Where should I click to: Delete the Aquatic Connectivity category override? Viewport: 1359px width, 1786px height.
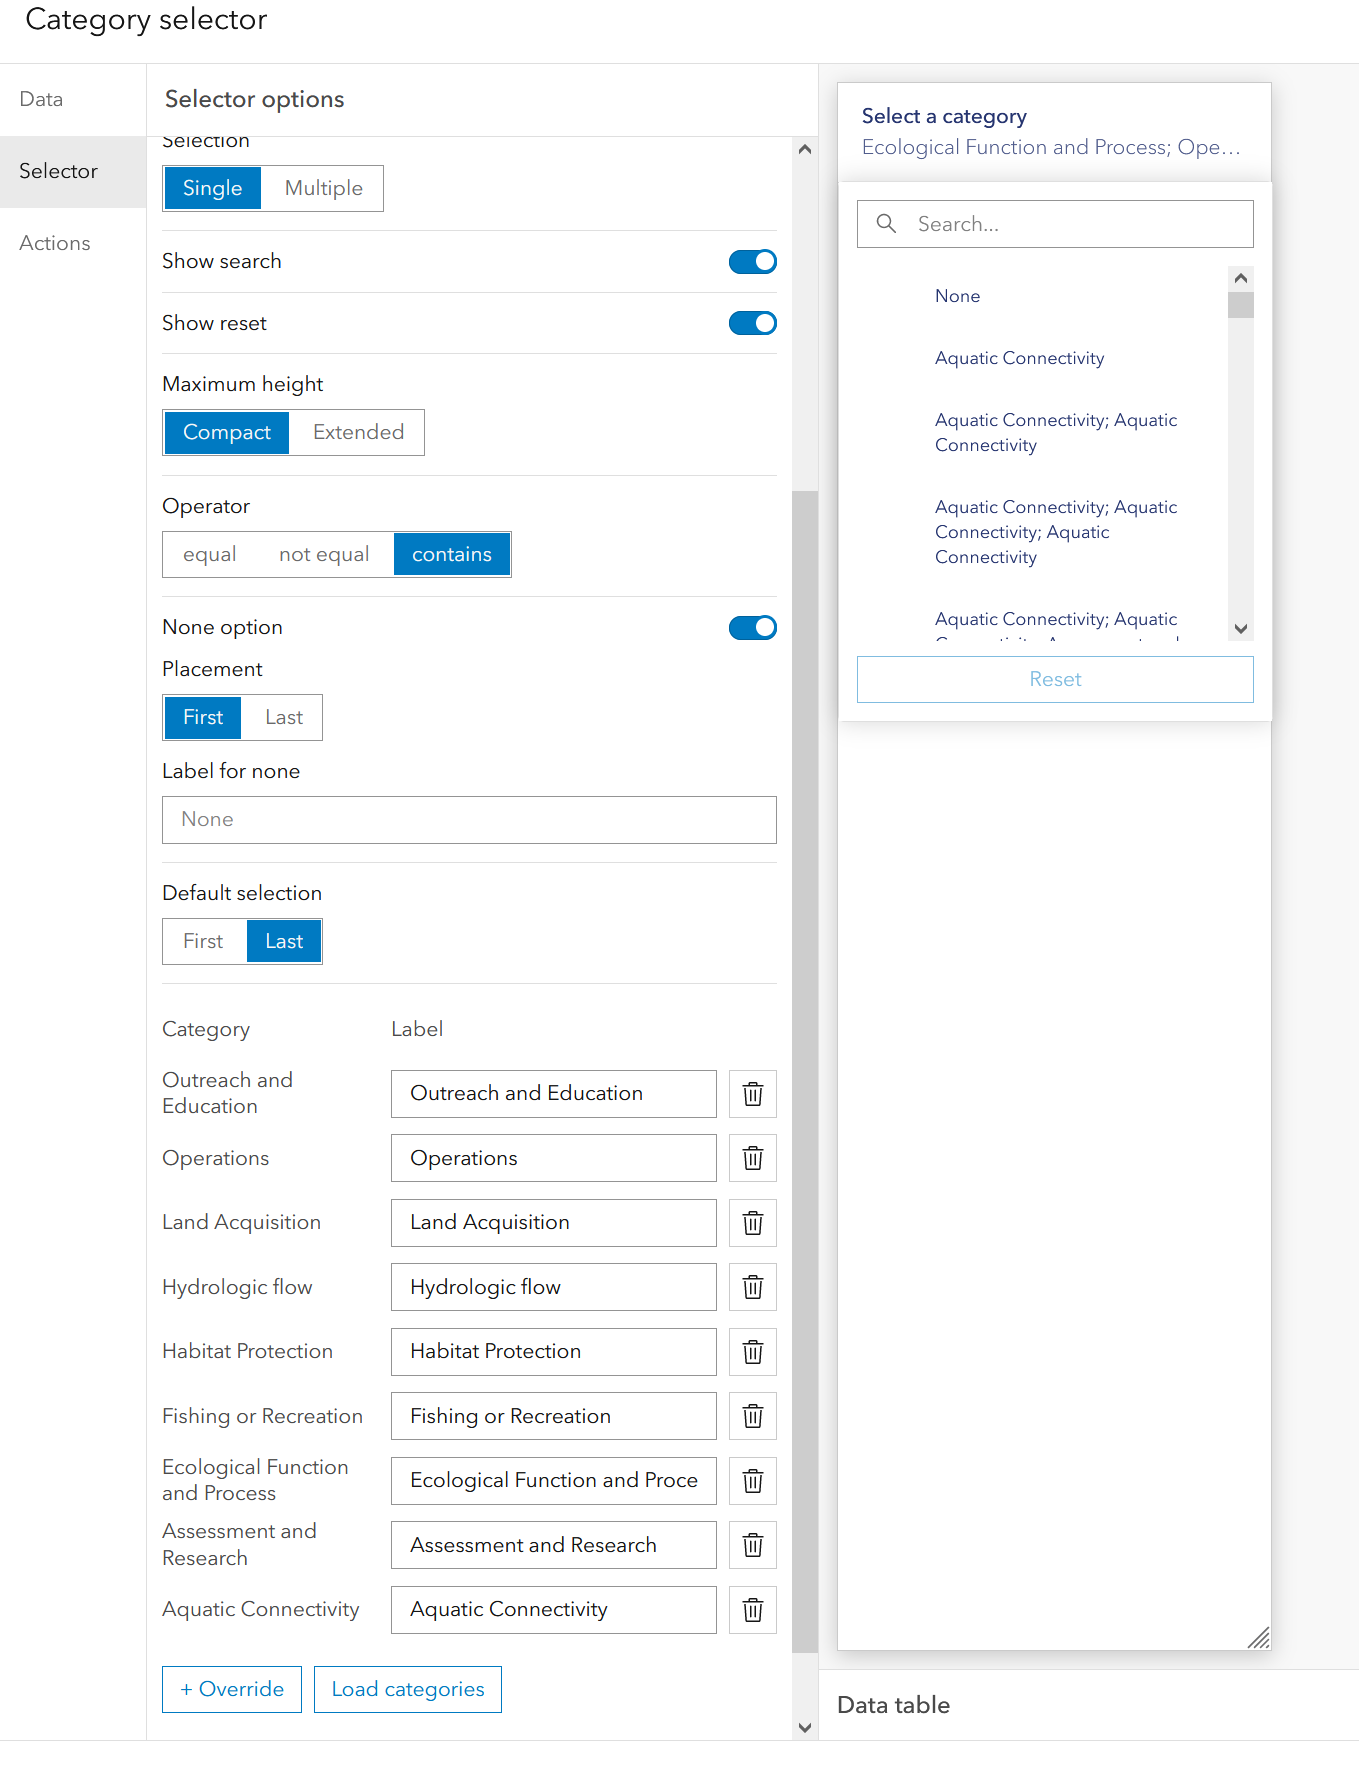(753, 1610)
